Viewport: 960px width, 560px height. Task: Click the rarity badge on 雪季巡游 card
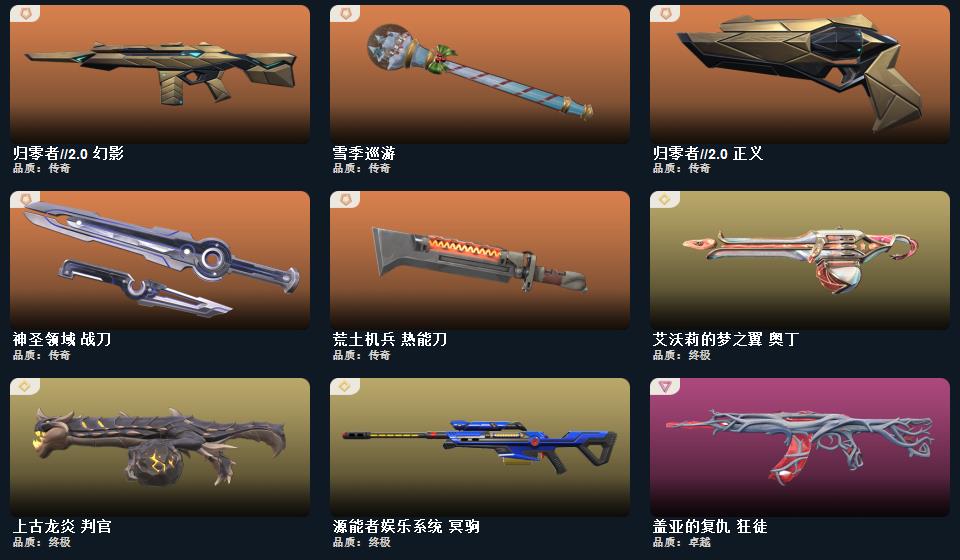345,13
